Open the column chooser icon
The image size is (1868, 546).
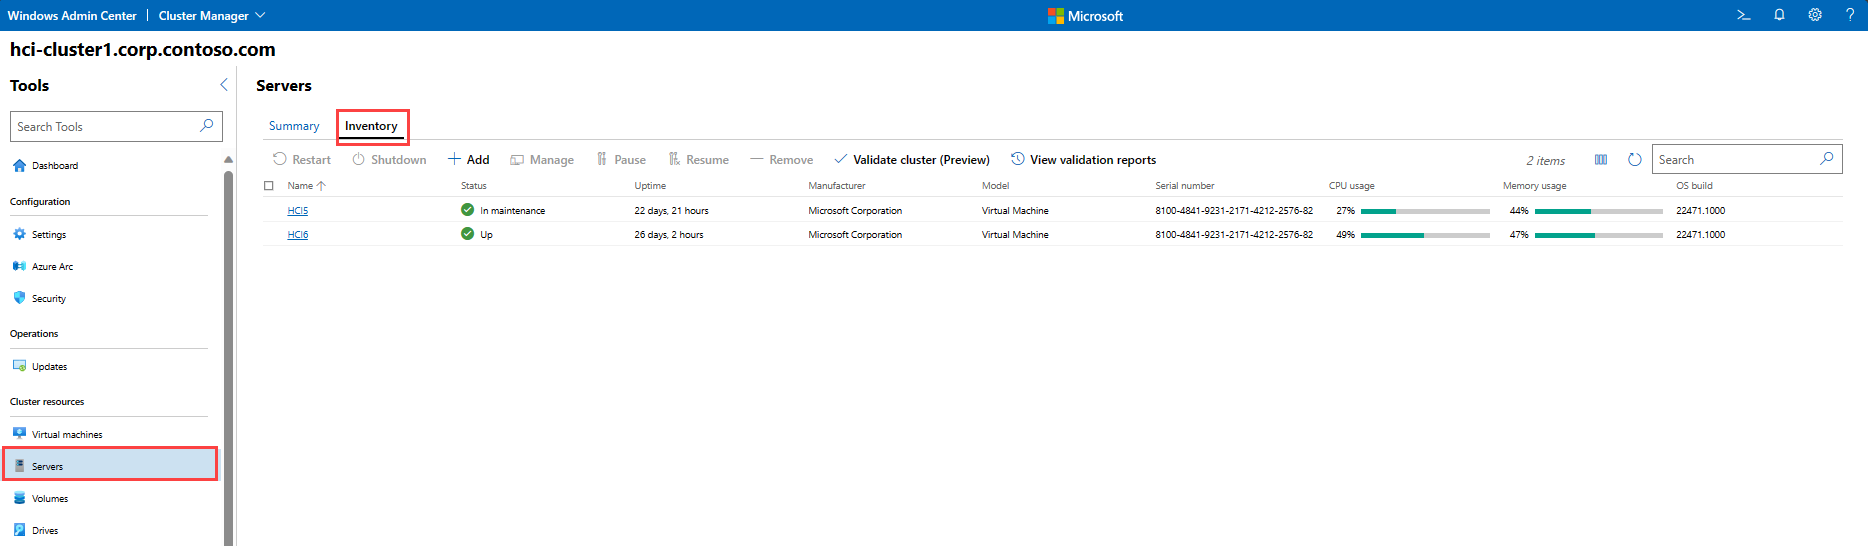pyautogui.click(x=1601, y=160)
